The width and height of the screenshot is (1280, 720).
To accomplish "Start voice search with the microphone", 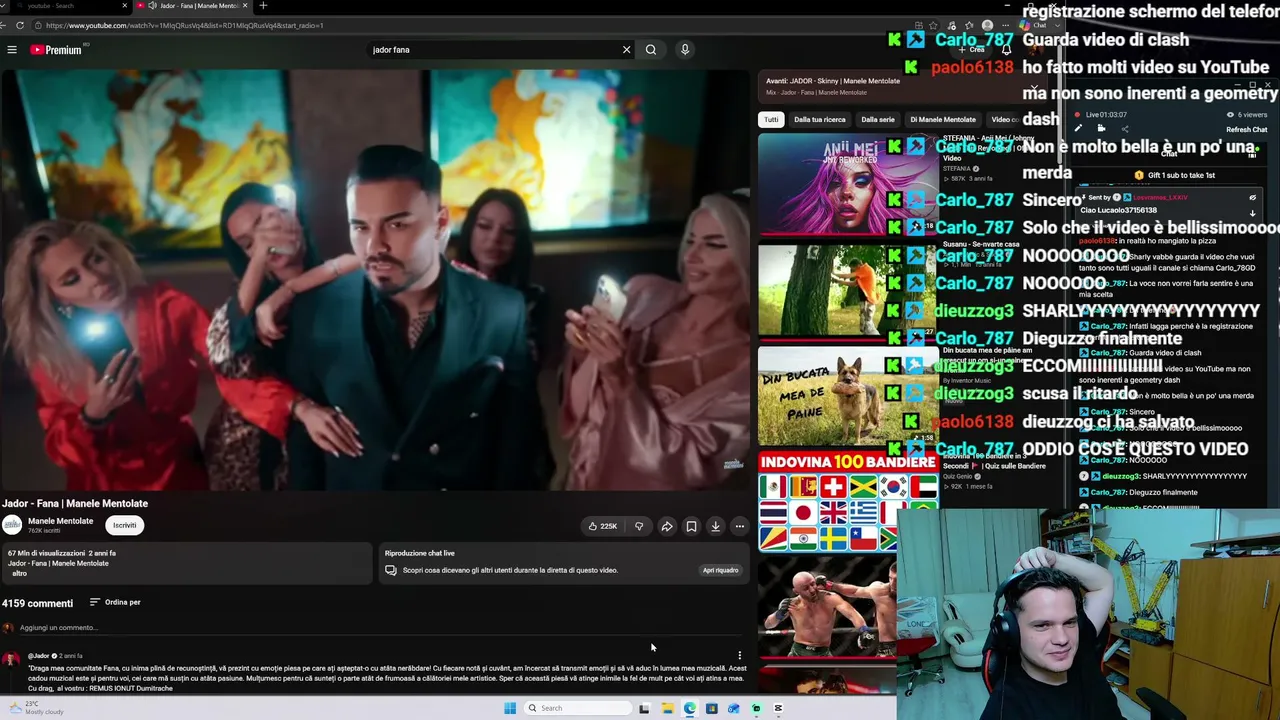I will point(685,50).
